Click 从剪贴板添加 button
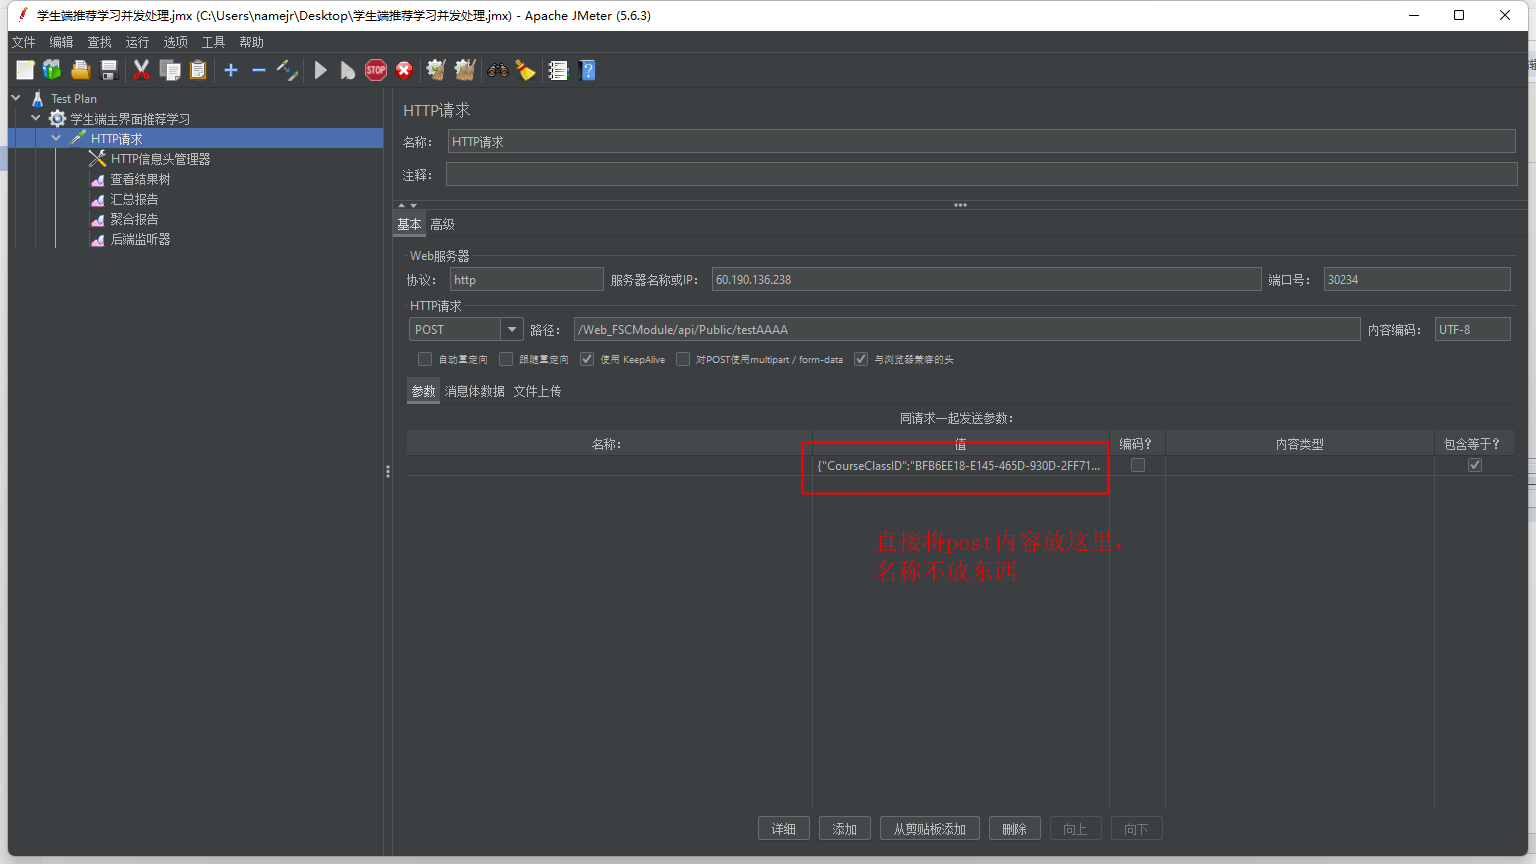 pos(930,829)
